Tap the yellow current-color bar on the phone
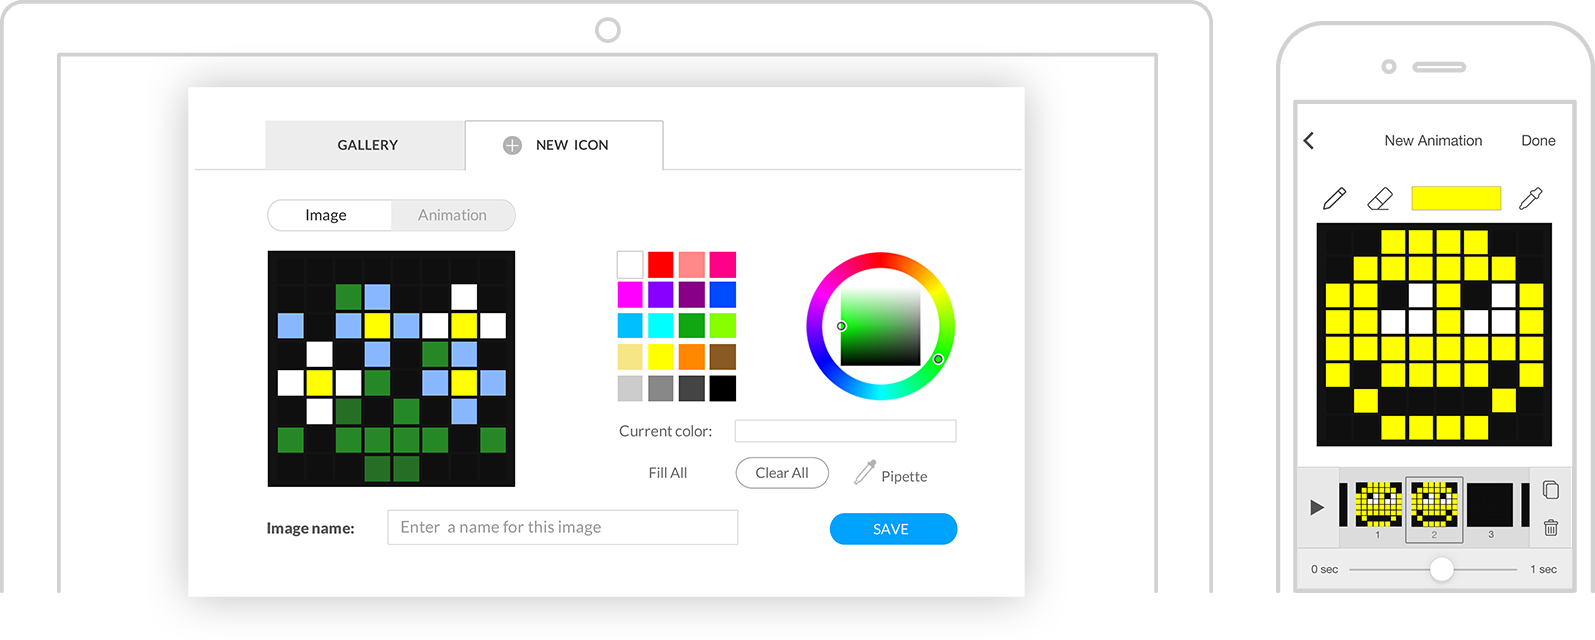This screenshot has height=640, width=1595. [1456, 198]
